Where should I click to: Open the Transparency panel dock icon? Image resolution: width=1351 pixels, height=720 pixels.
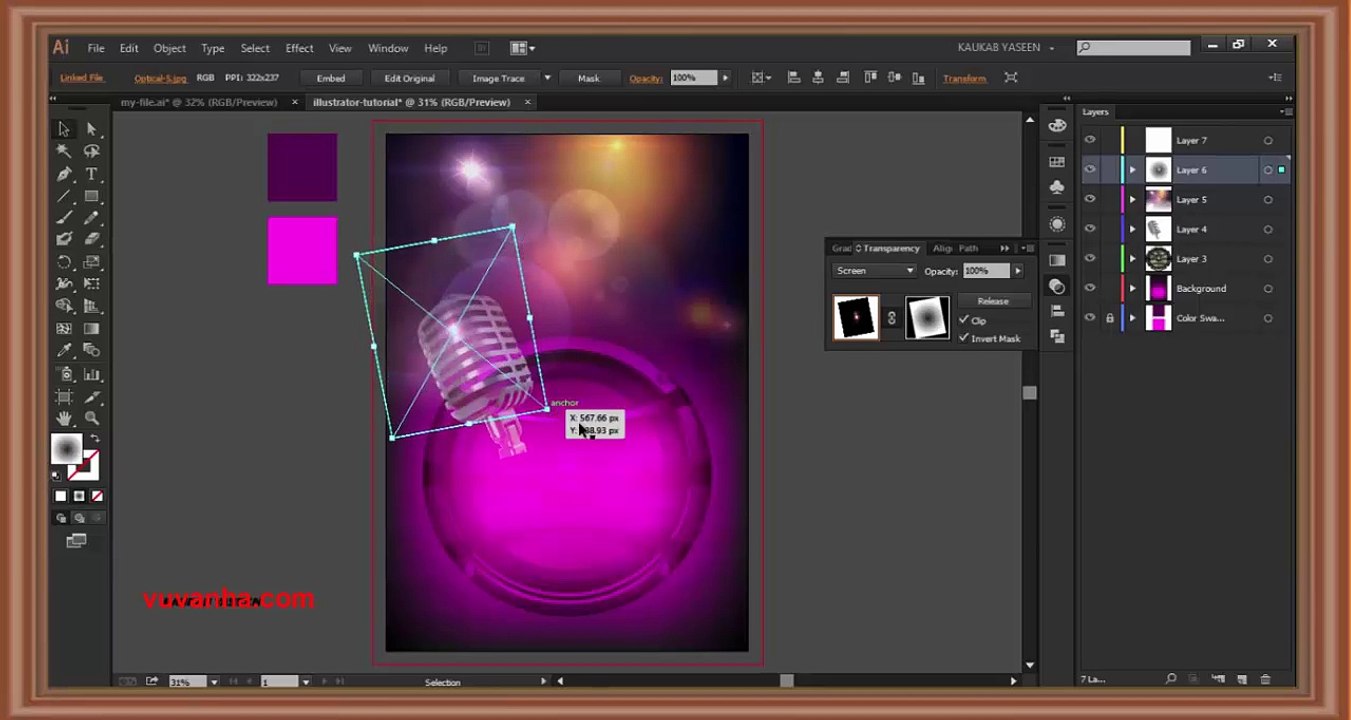1057,286
